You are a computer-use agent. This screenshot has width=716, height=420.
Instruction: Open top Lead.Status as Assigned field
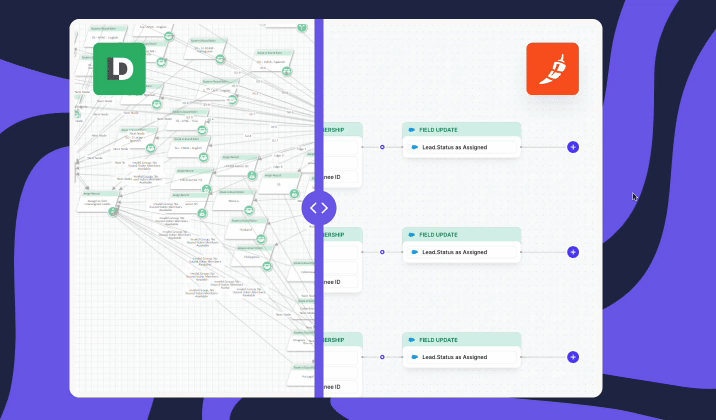pos(462,147)
